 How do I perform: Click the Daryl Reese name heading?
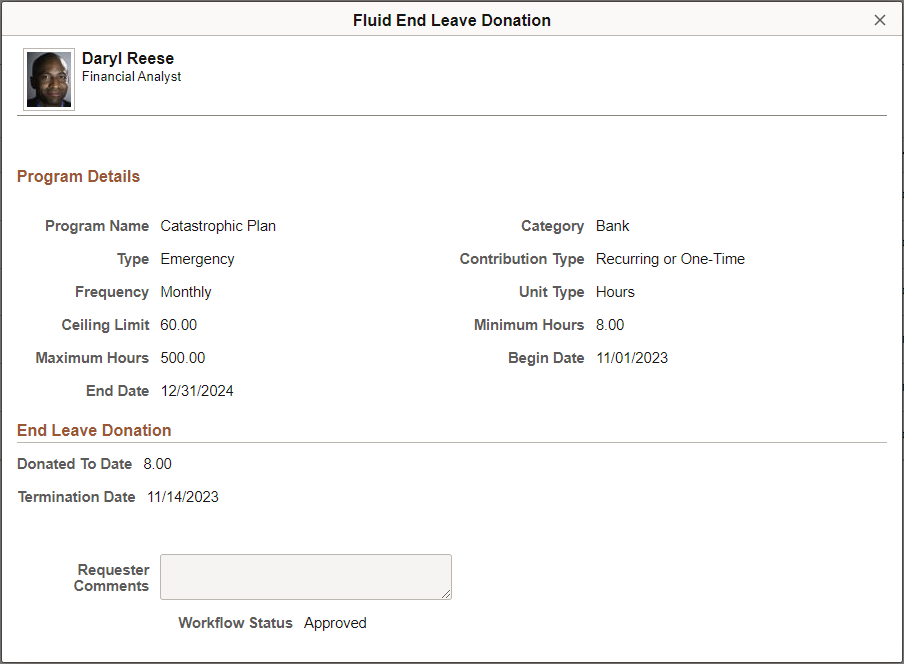[x=128, y=58]
